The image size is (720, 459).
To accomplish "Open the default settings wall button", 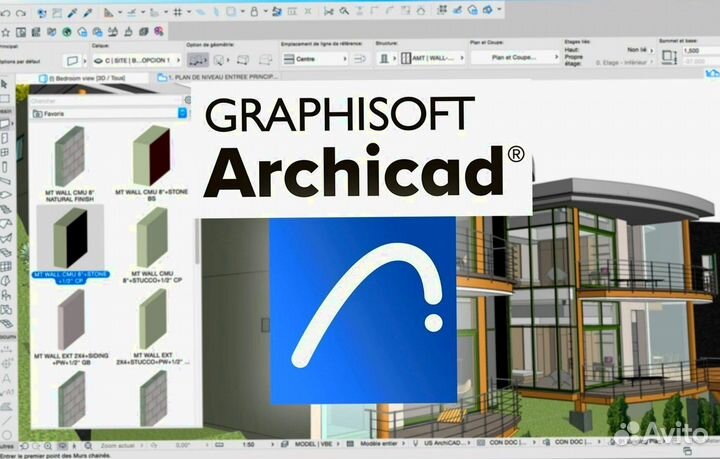I will tap(73, 60).
